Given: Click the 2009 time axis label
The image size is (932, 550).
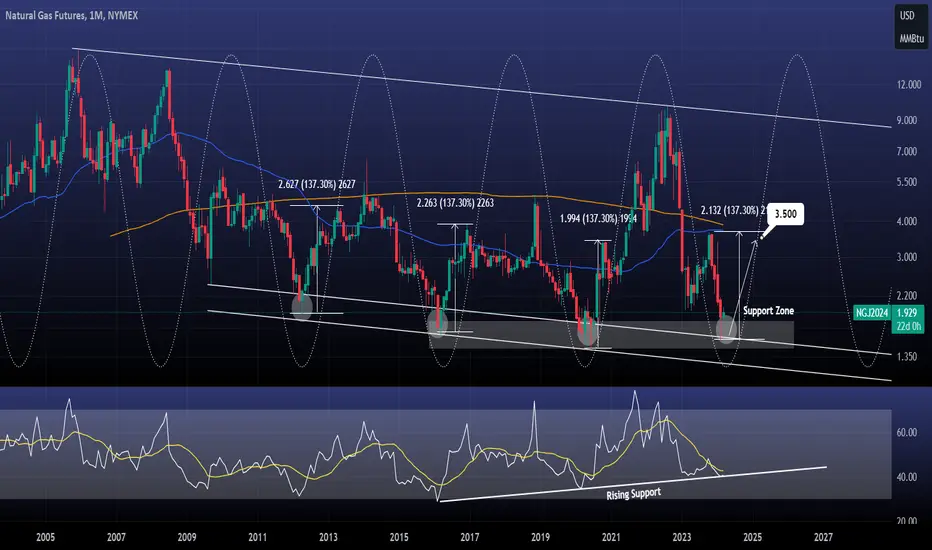Looking at the screenshot, I should tap(187, 538).
